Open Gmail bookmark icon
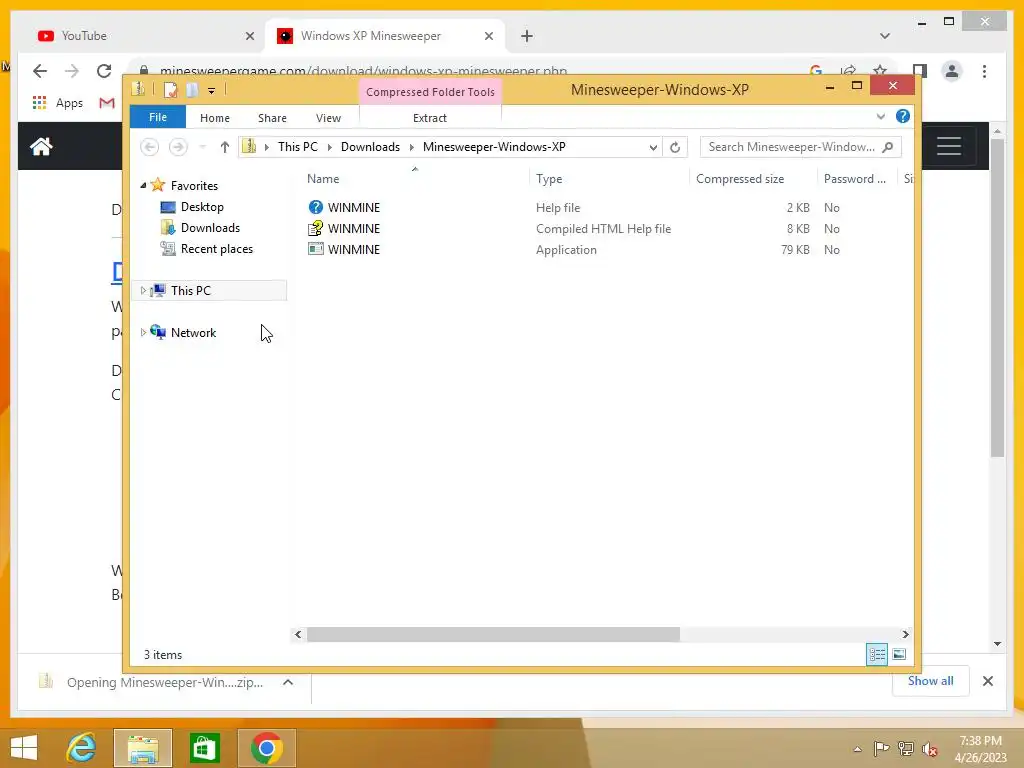This screenshot has width=1024, height=768. (x=107, y=103)
